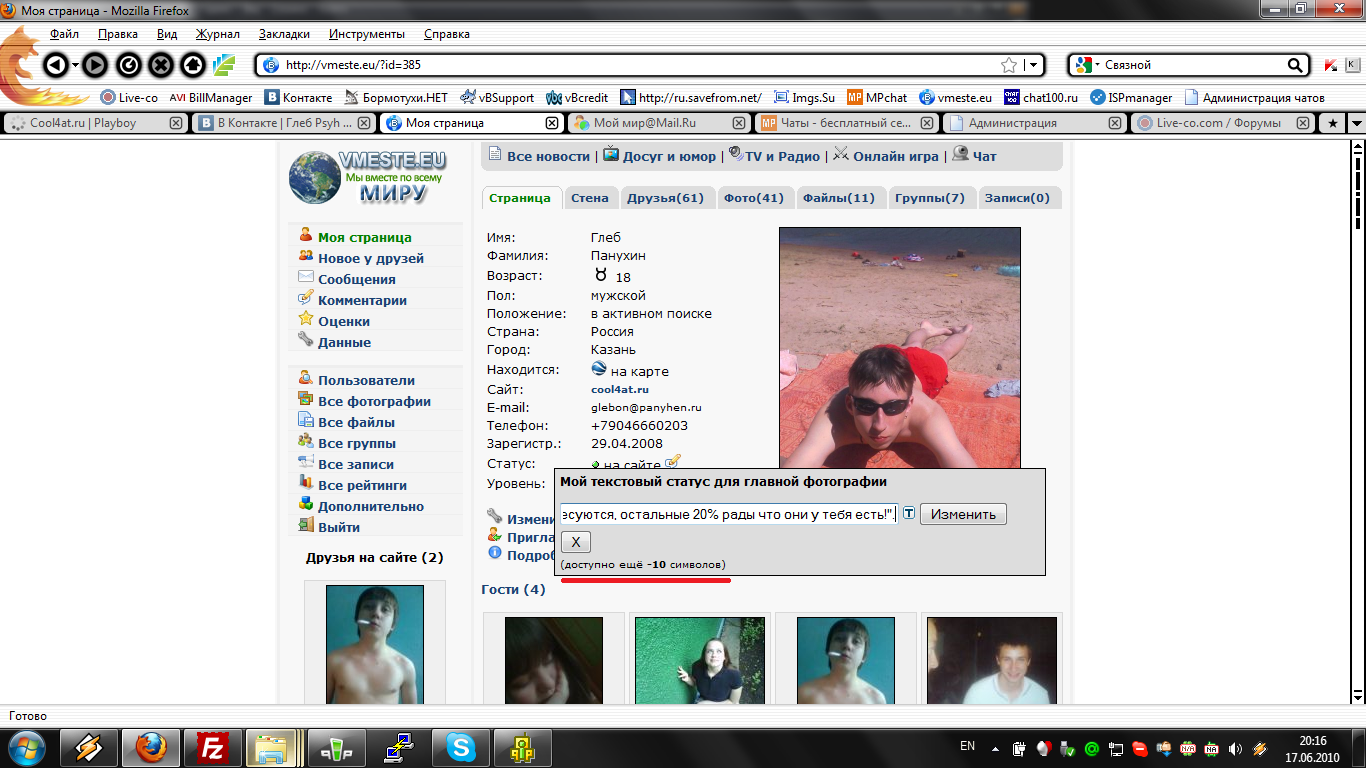Open the Сообщения sidebar link
Screen dimensions: 1366x768
[x=357, y=280]
